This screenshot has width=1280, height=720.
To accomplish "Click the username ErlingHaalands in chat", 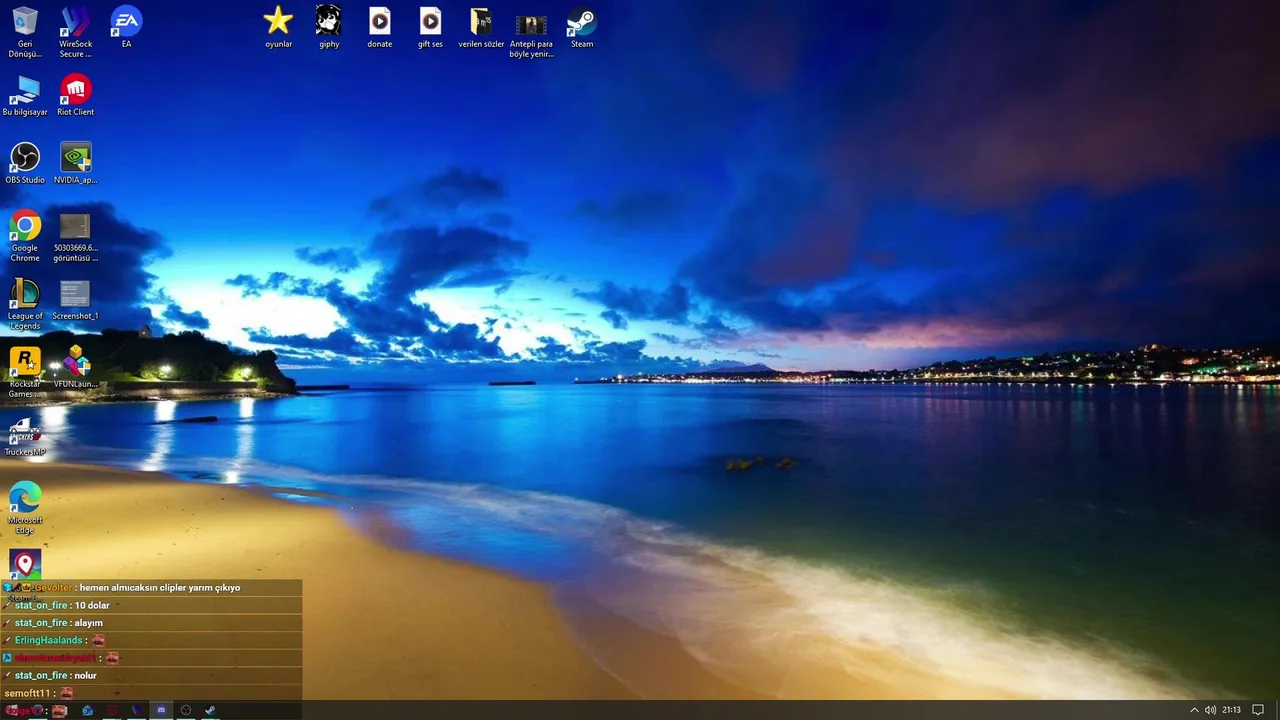I will [49, 640].
